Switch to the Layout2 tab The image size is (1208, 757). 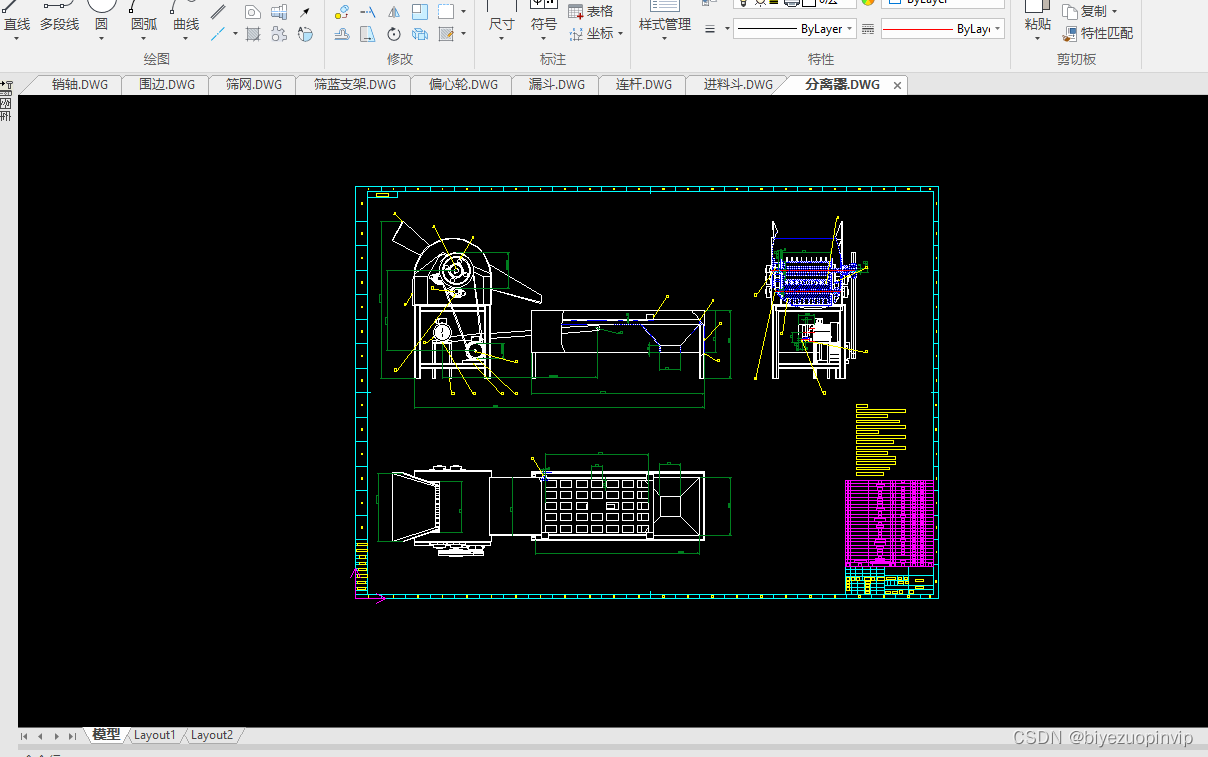[212, 735]
